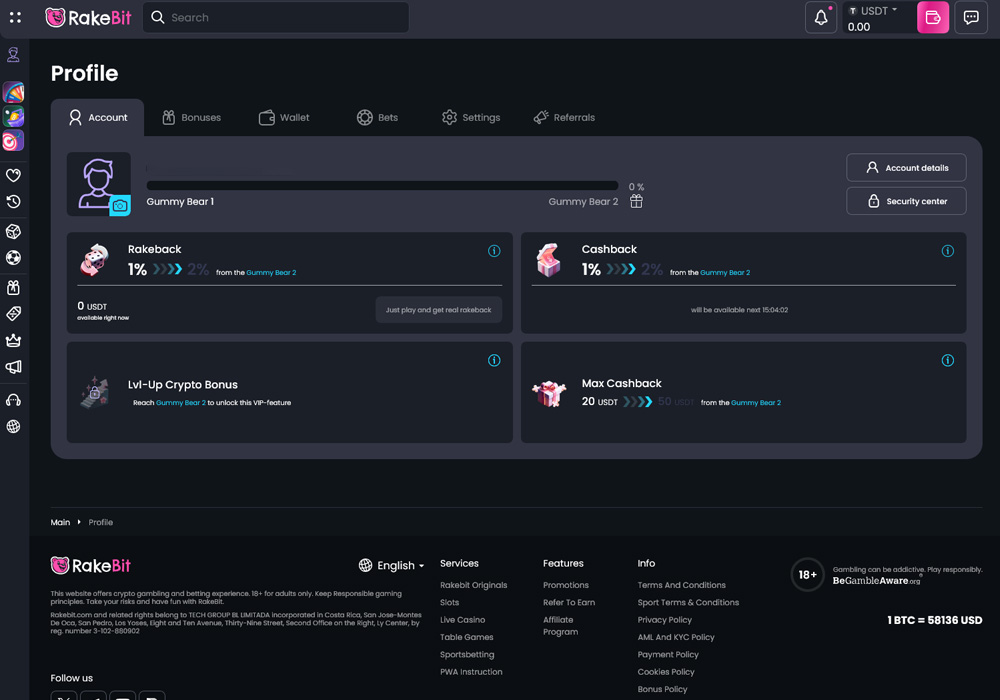
Task: Click the gift icon beside Gummy Bear 2
Action: [x=636, y=201]
